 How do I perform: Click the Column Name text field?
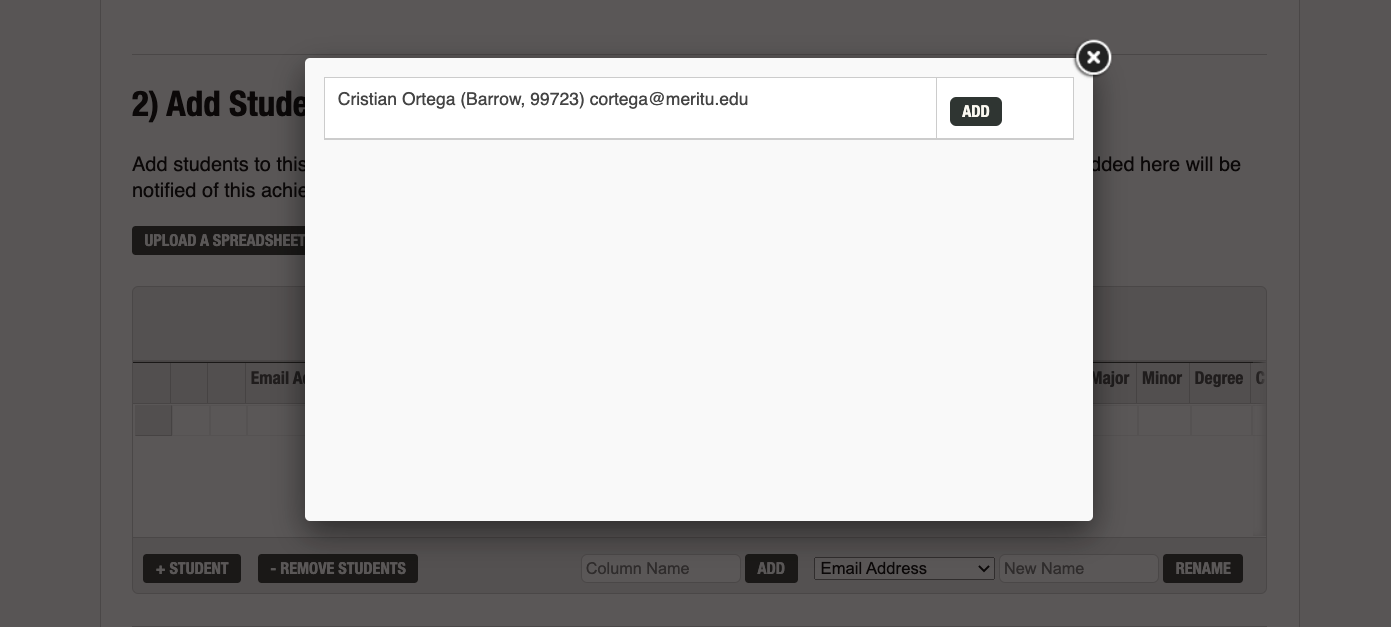click(x=660, y=568)
